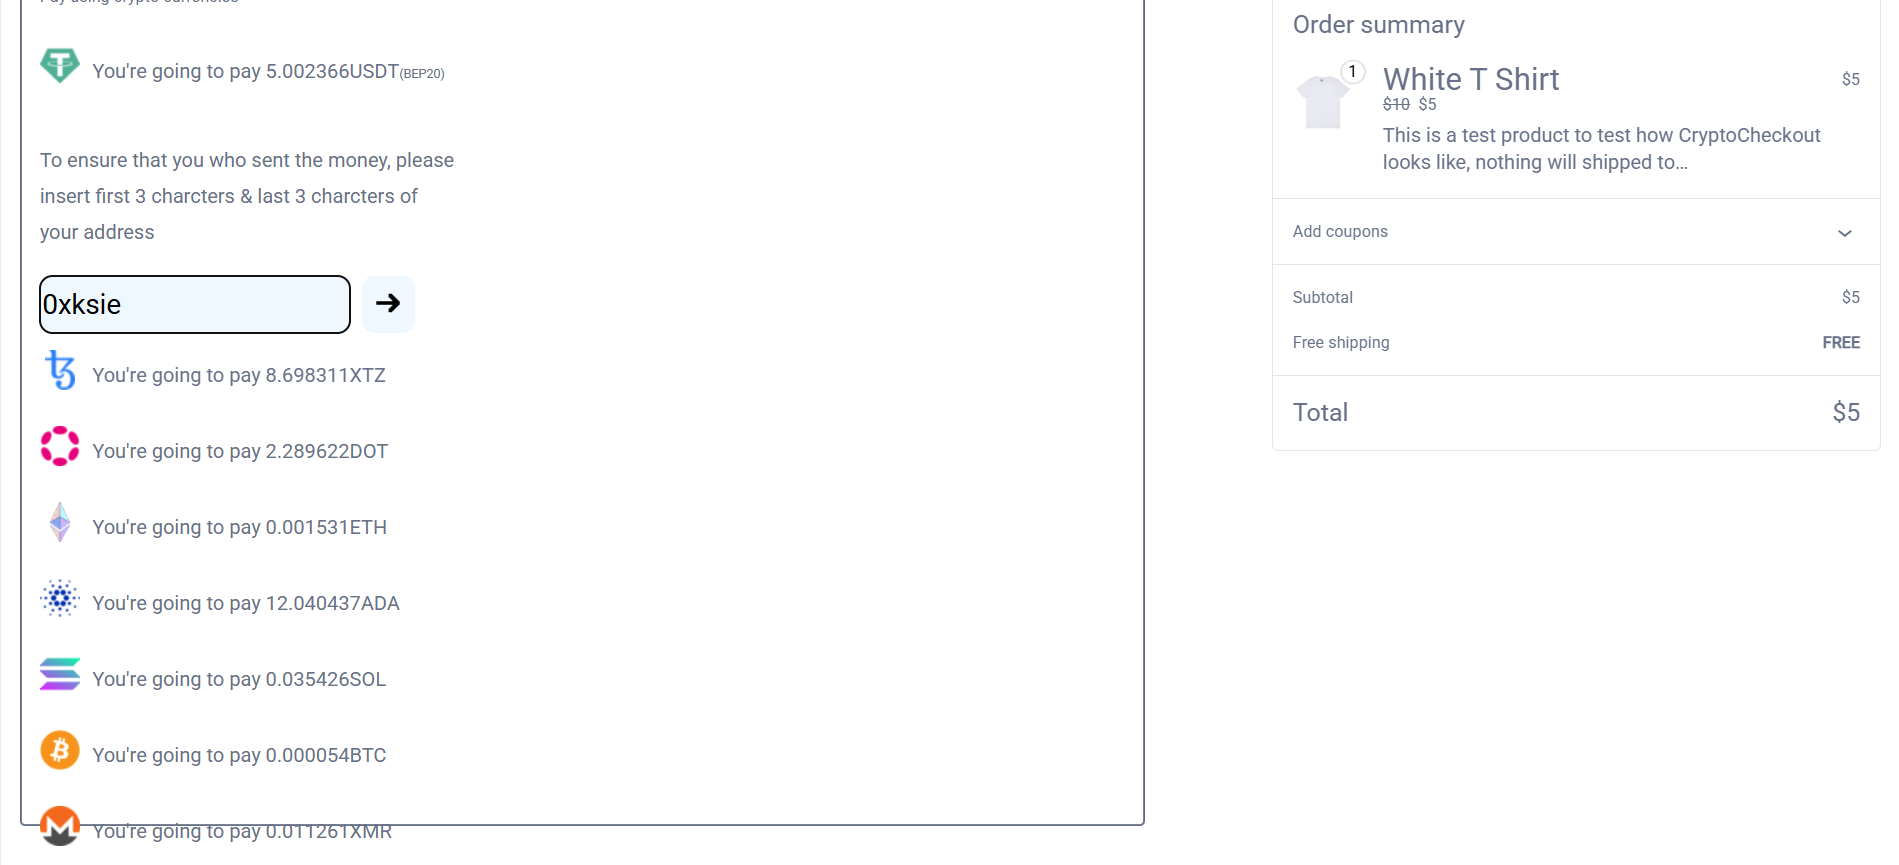Viewport: 1899px width, 865px height.
Task: Click the address characters input field
Action: click(x=195, y=304)
